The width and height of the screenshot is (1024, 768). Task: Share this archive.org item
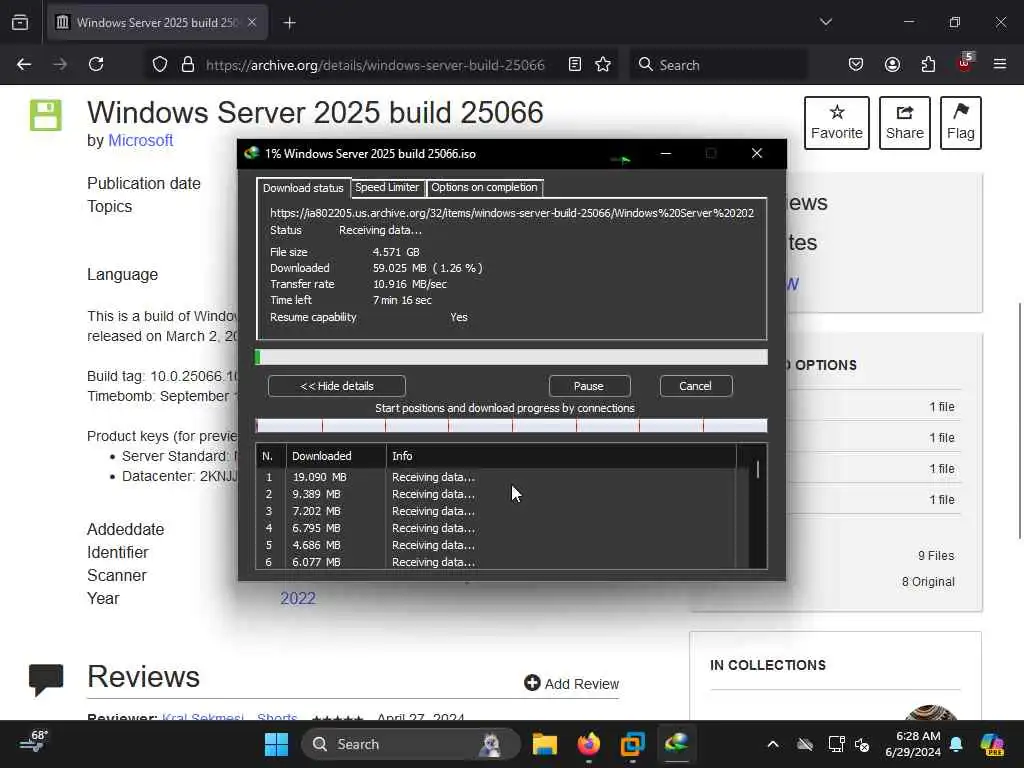click(904, 123)
